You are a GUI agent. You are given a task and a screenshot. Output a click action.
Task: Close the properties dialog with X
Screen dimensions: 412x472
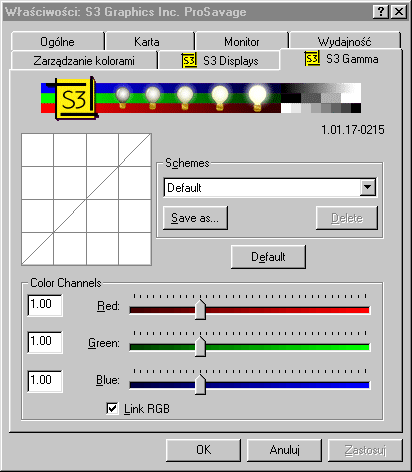pyautogui.click(x=399, y=12)
